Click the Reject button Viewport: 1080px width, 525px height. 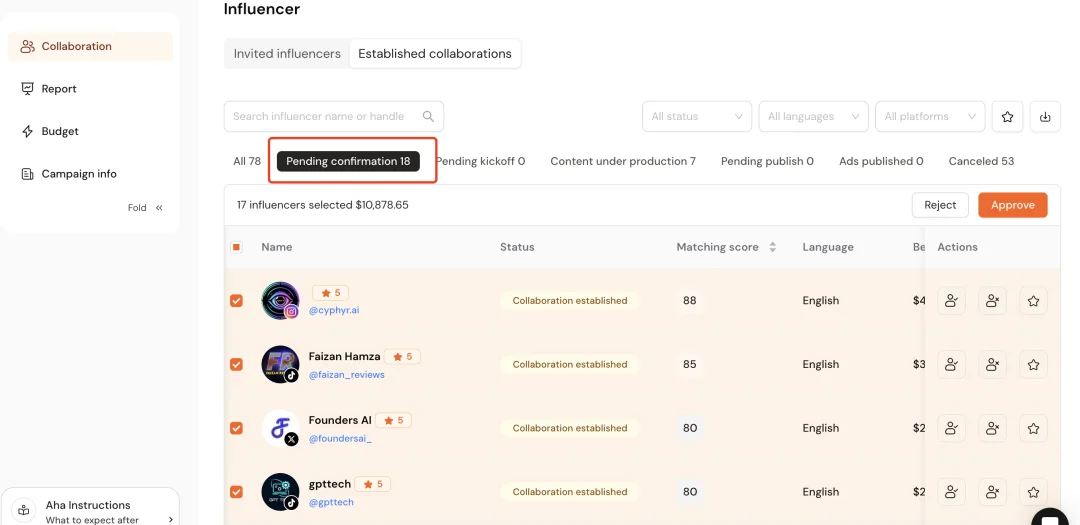point(940,205)
